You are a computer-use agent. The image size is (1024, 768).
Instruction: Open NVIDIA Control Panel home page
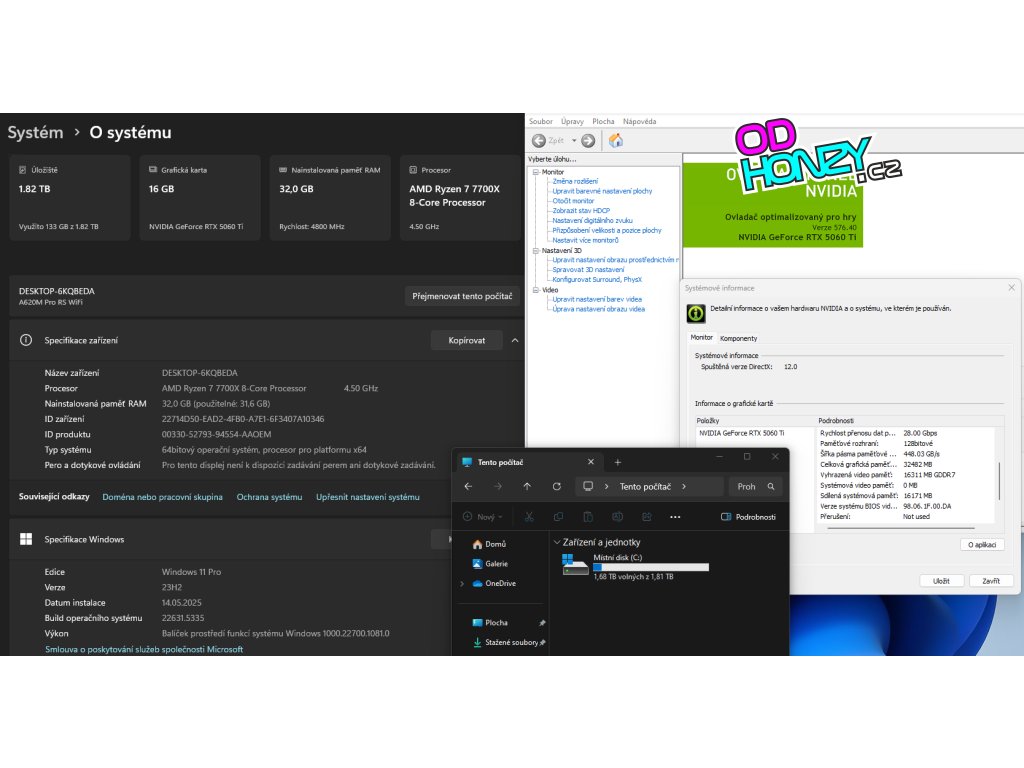click(x=616, y=140)
